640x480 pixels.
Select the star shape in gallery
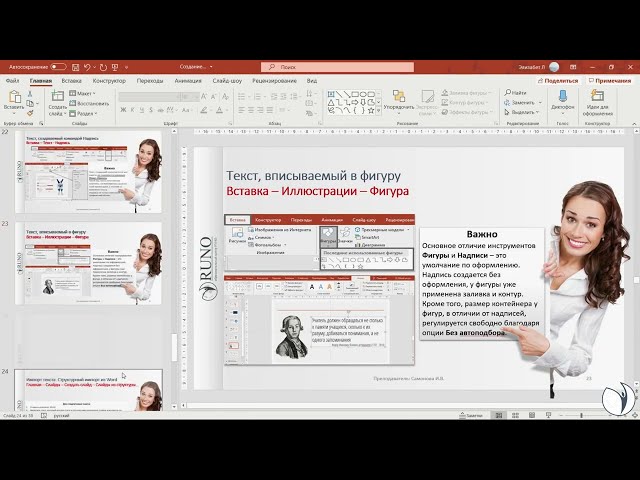click(371, 110)
